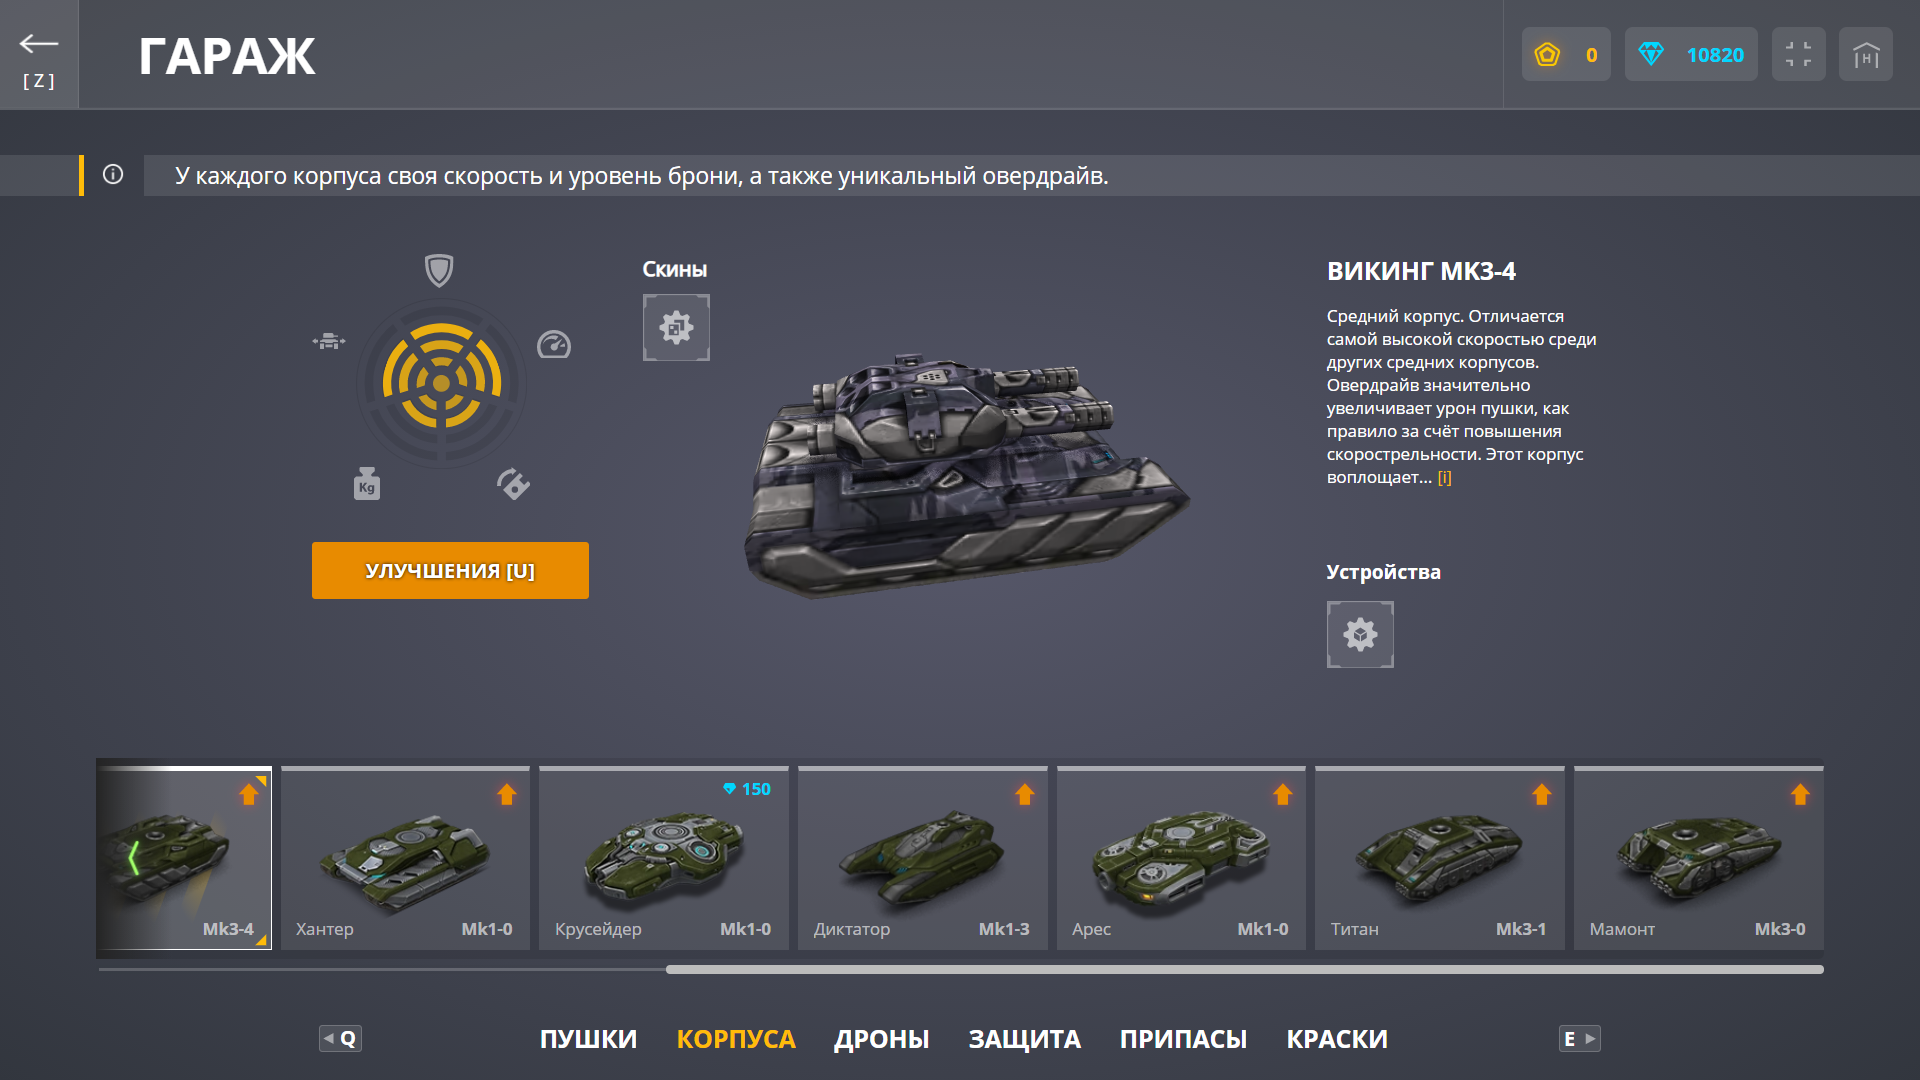Click upgrade arrow on Диктатор card
Viewport: 1920px width, 1080px height.
(x=1024, y=795)
